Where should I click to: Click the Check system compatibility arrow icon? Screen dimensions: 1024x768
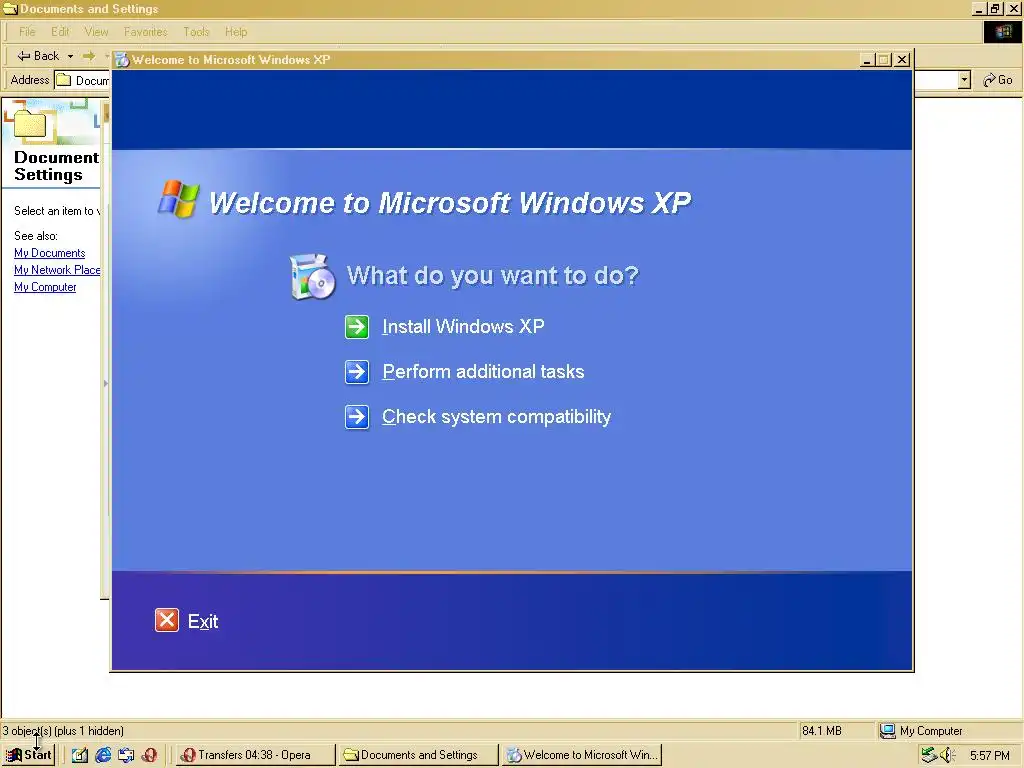click(x=357, y=417)
